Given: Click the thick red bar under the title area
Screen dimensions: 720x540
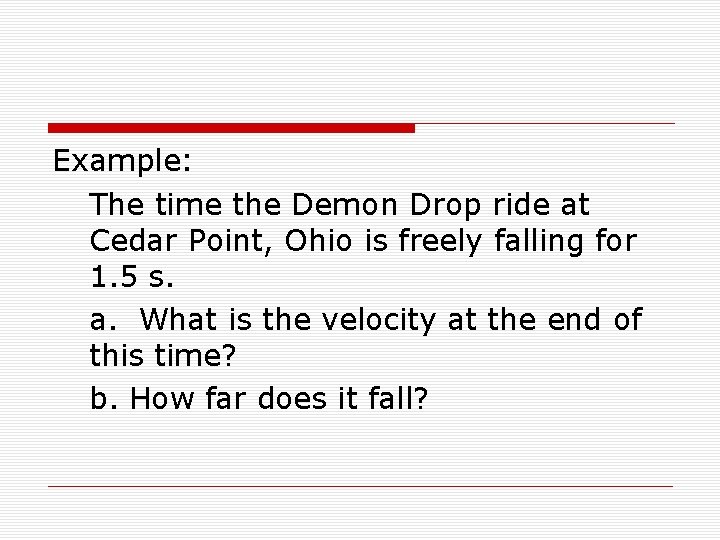Looking at the screenshot, I should (x=231, y=128).
